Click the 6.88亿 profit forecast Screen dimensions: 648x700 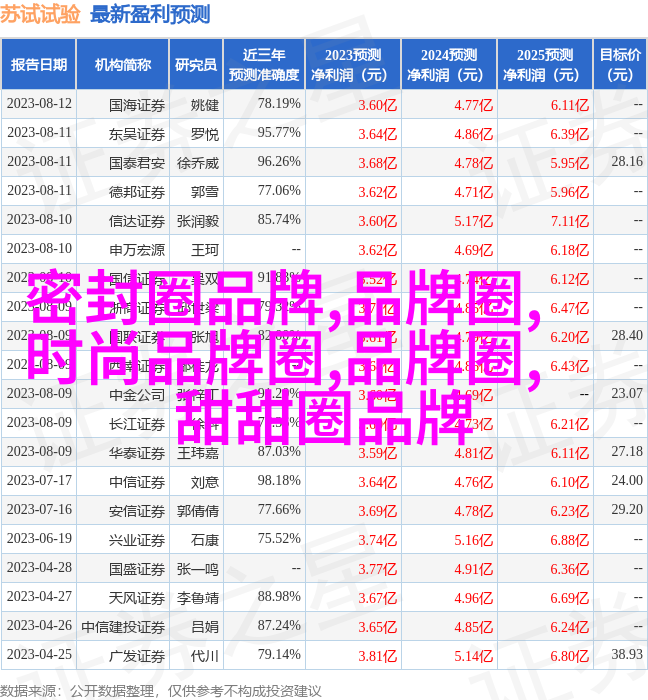569,540
